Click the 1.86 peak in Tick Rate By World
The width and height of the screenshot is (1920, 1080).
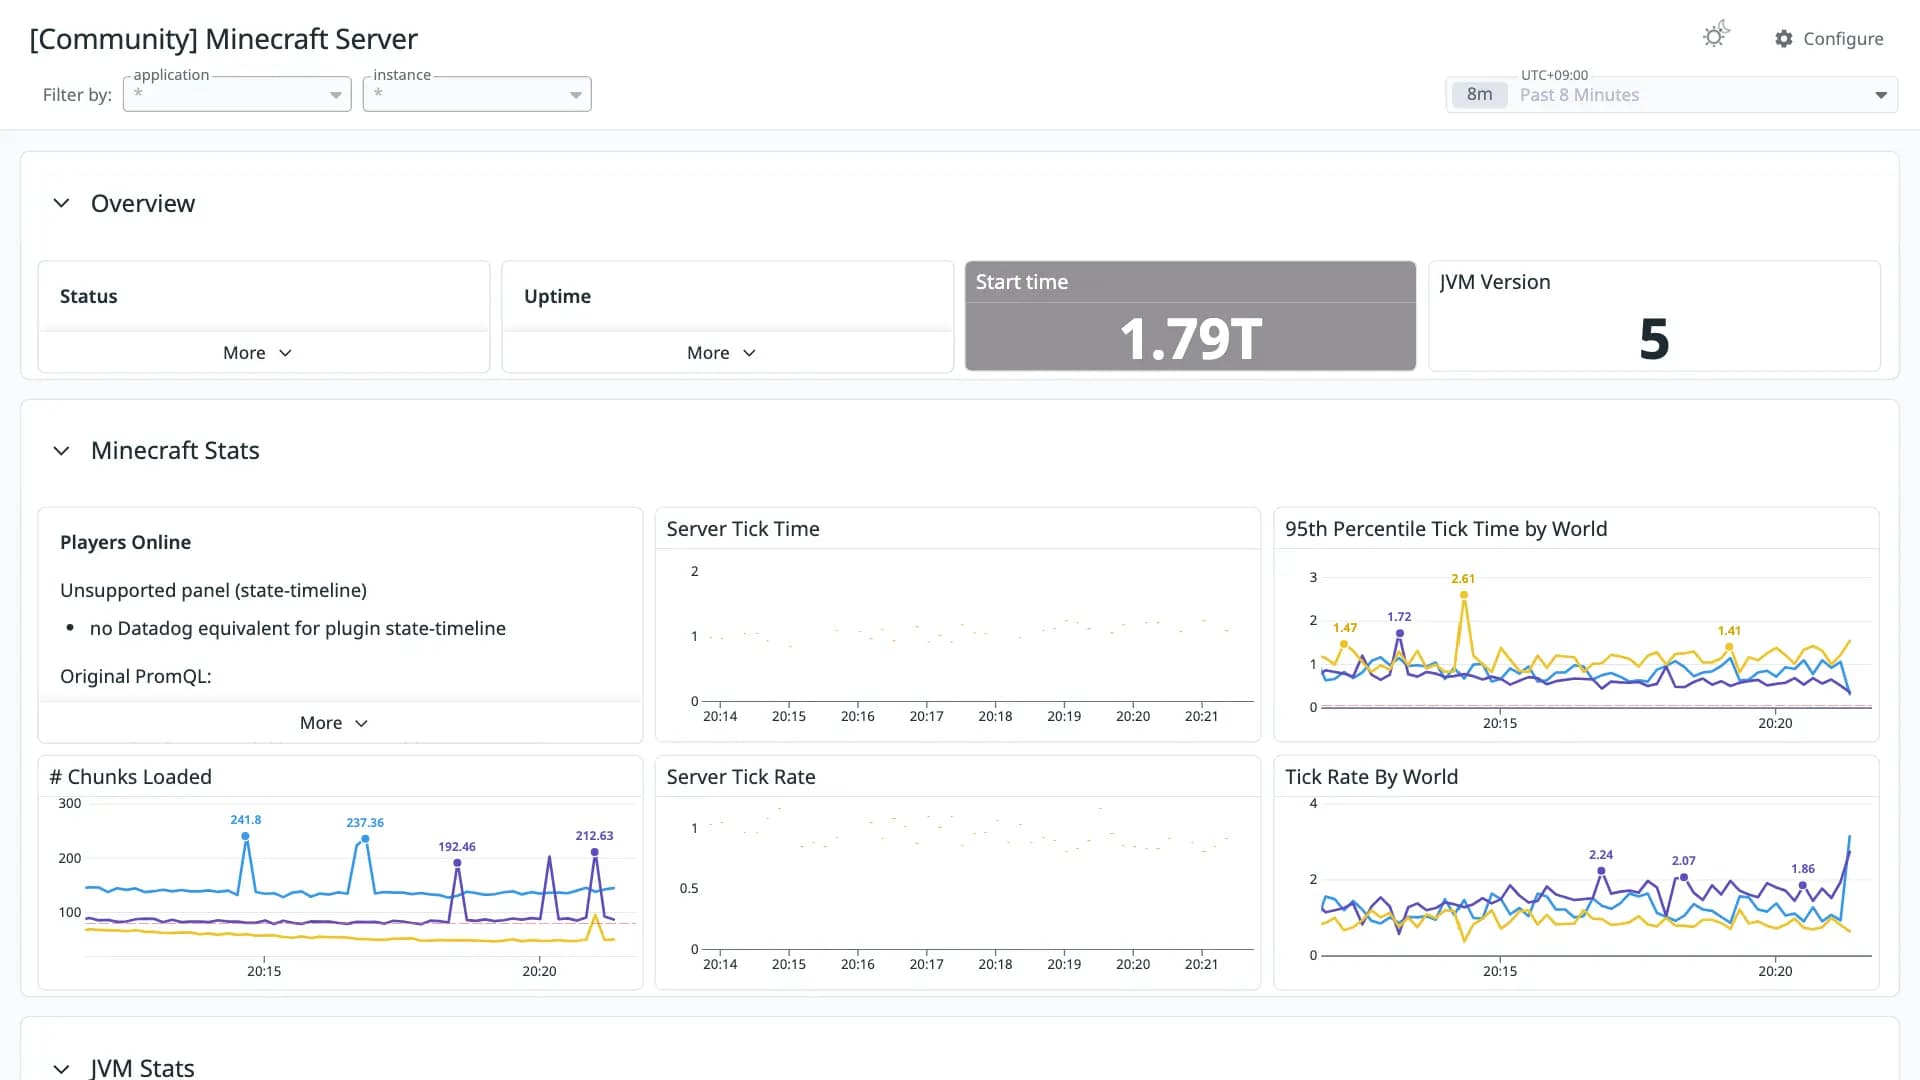pos(1803,885)
